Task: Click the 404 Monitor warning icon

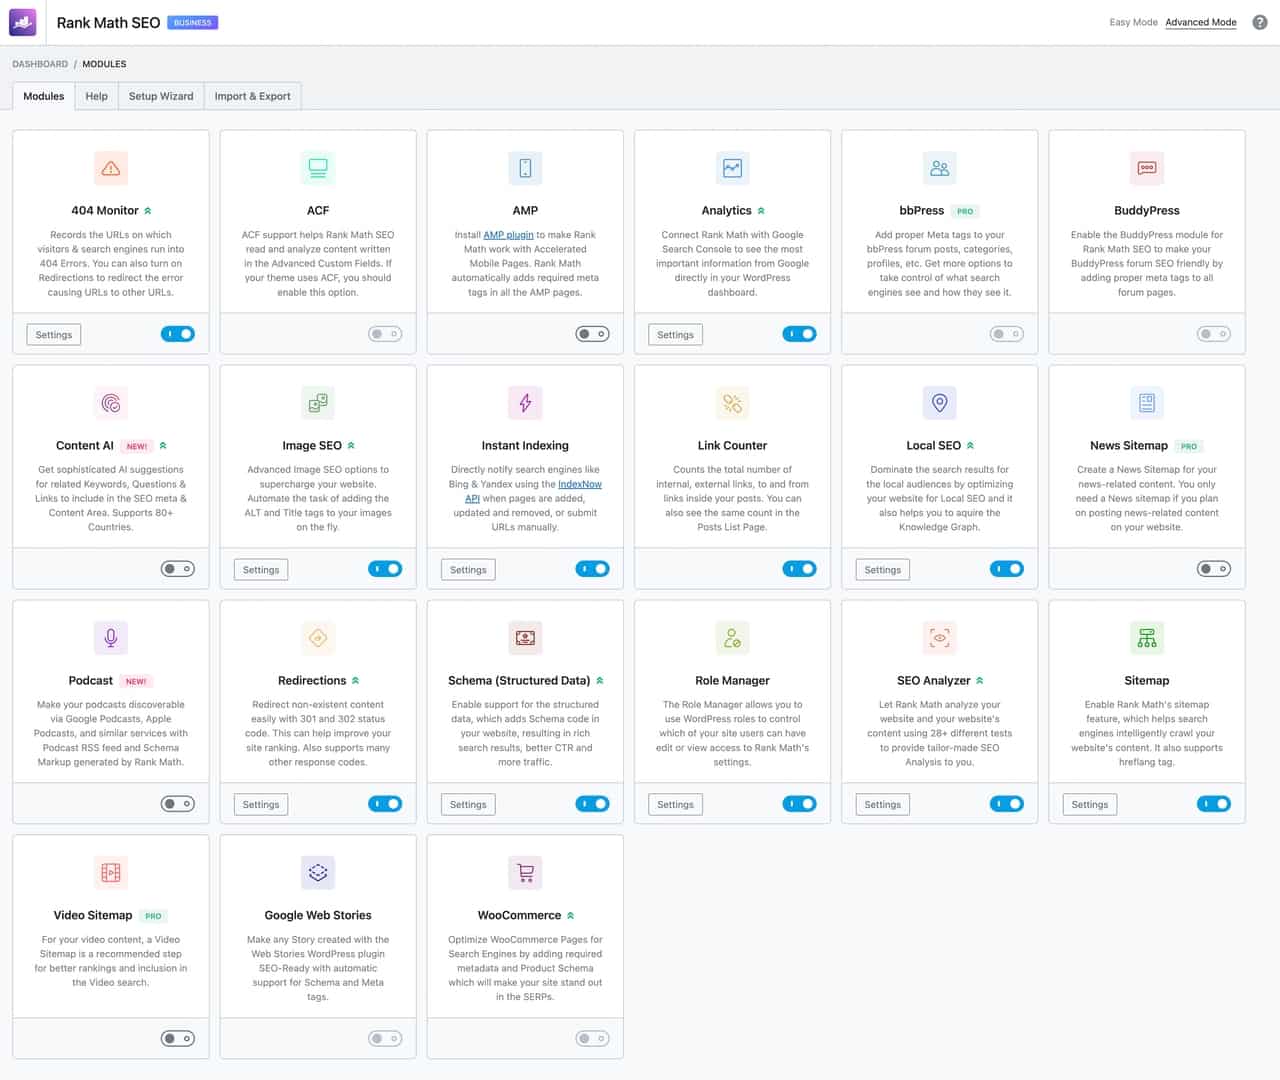Action: (111, 168)
